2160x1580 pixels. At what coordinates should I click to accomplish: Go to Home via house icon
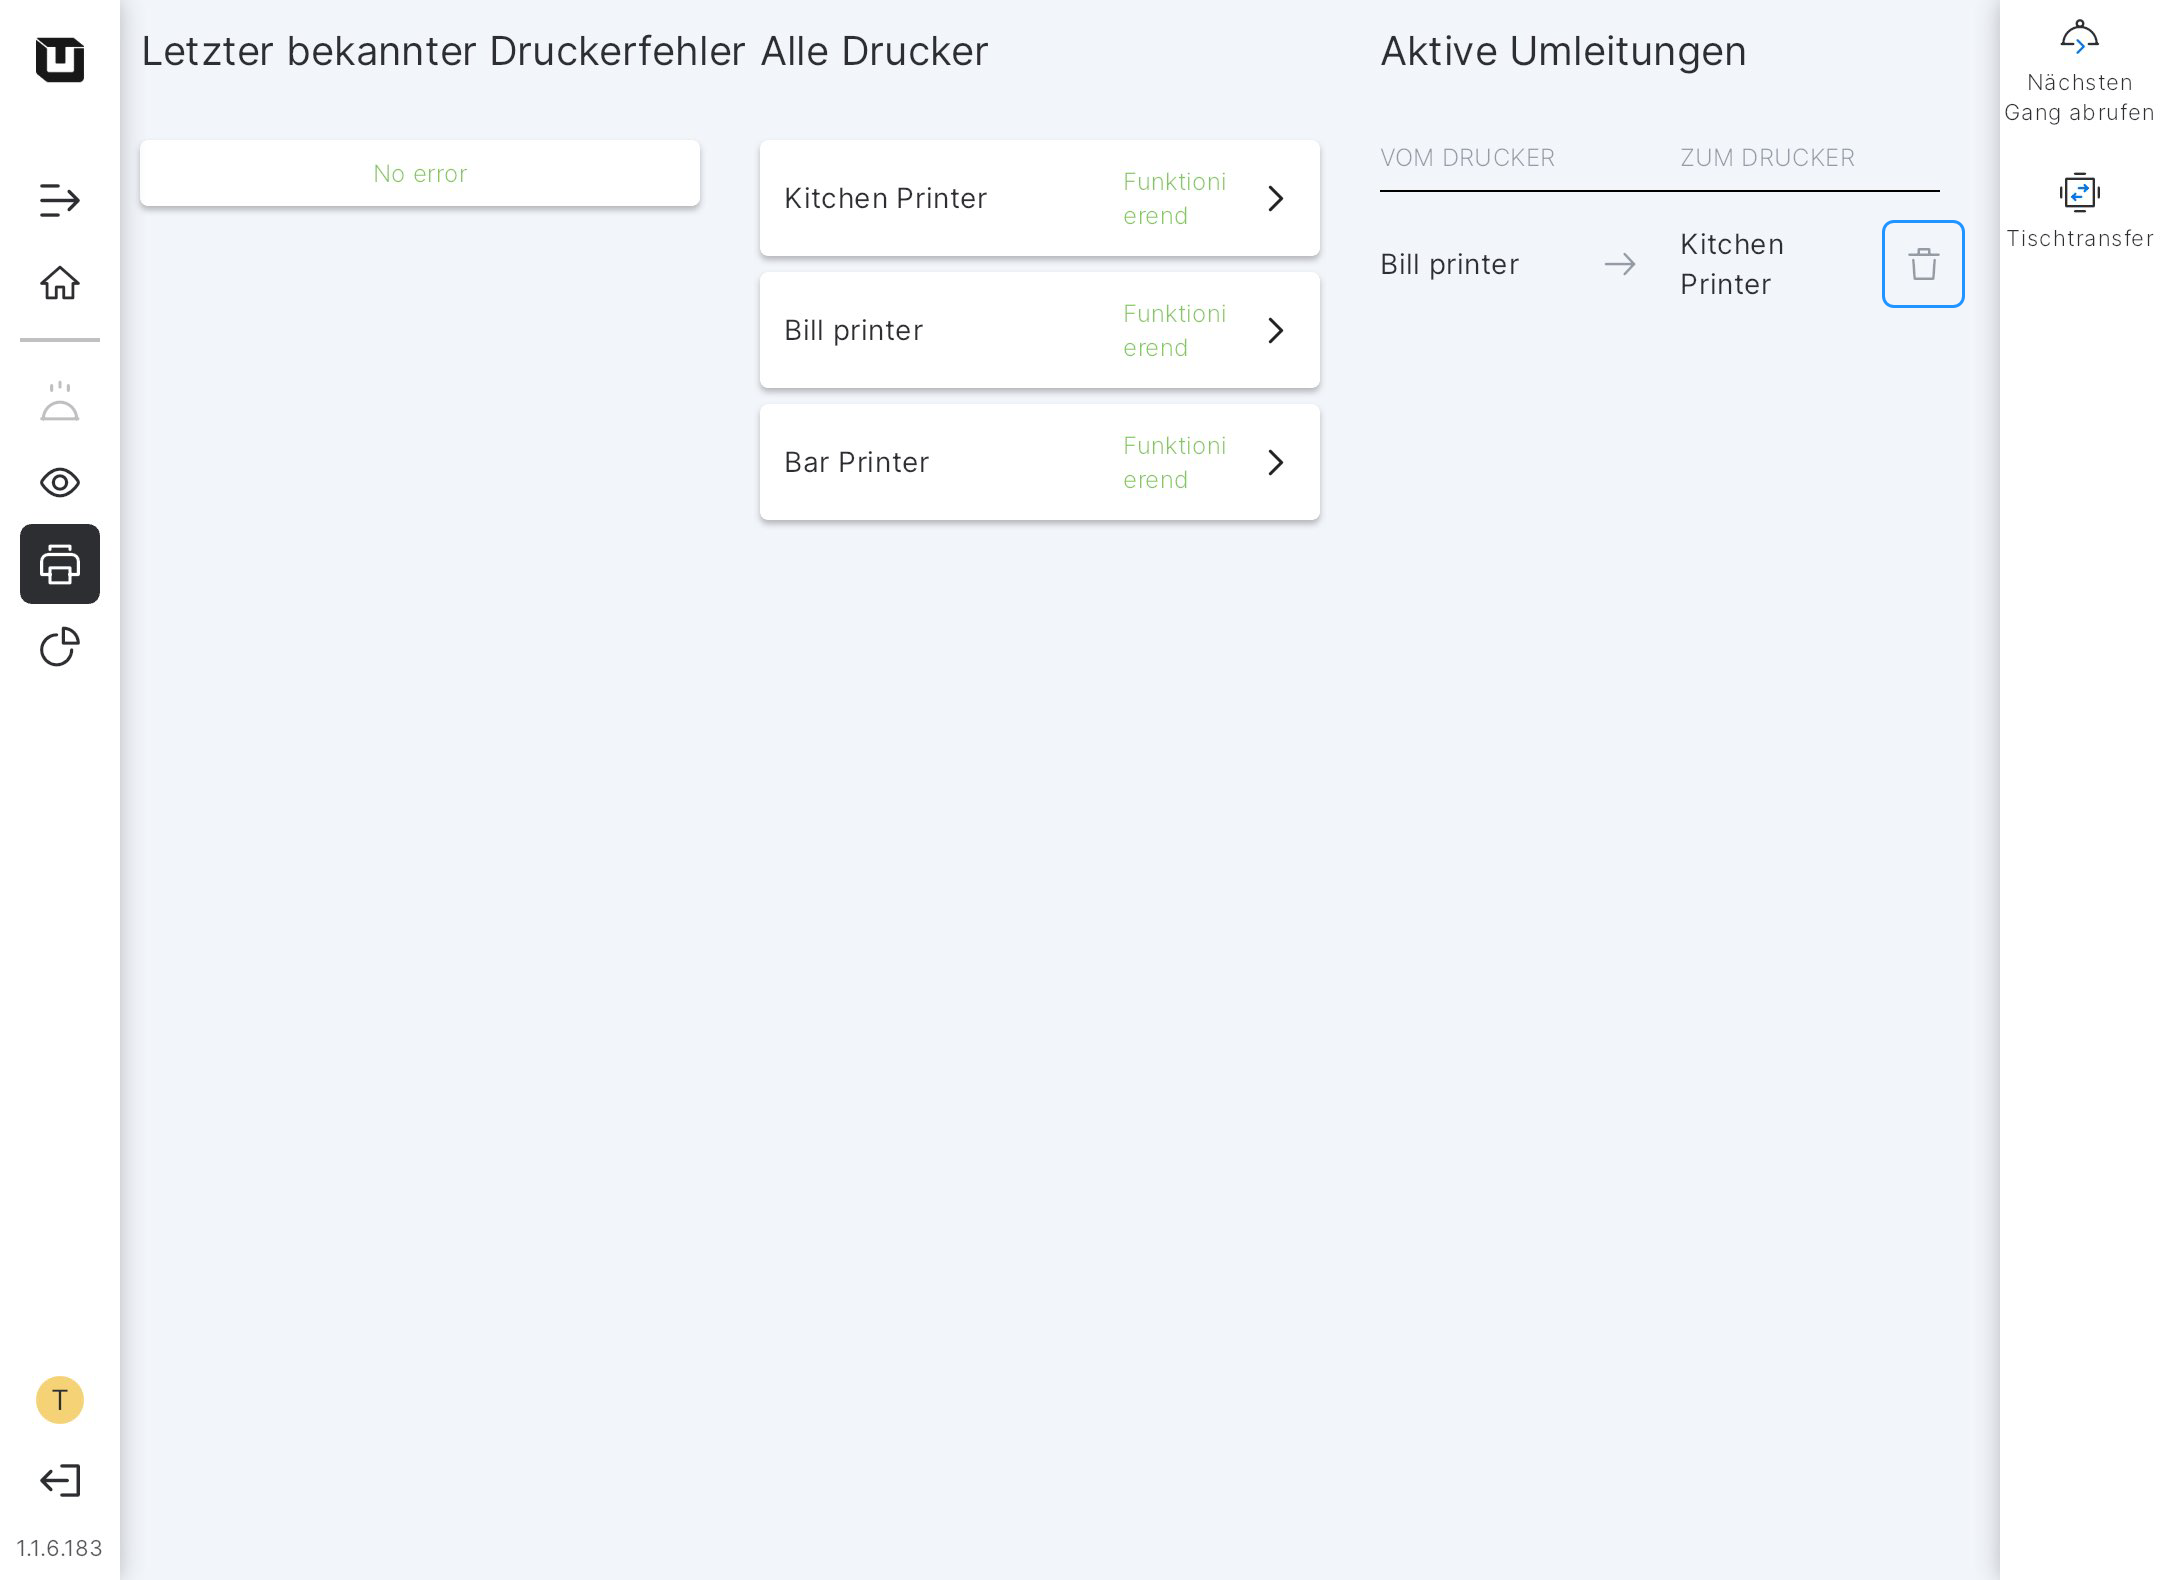click(60, 283)
